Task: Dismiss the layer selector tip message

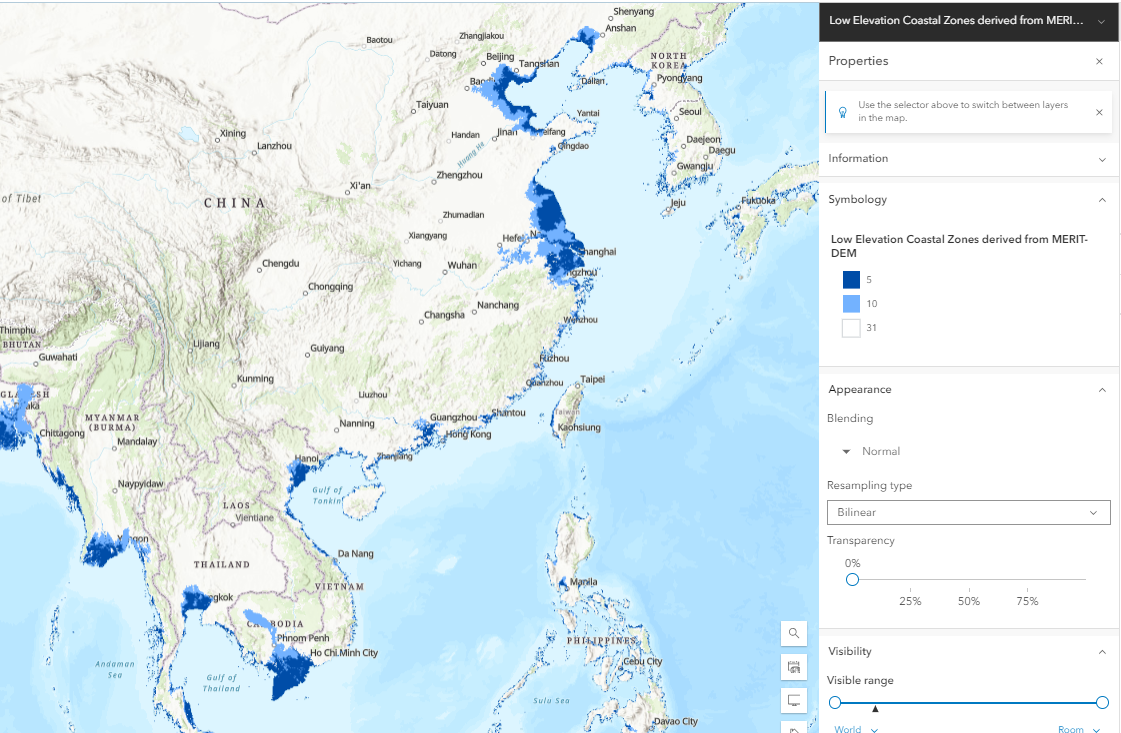Action: click(x=1100, y=112)
